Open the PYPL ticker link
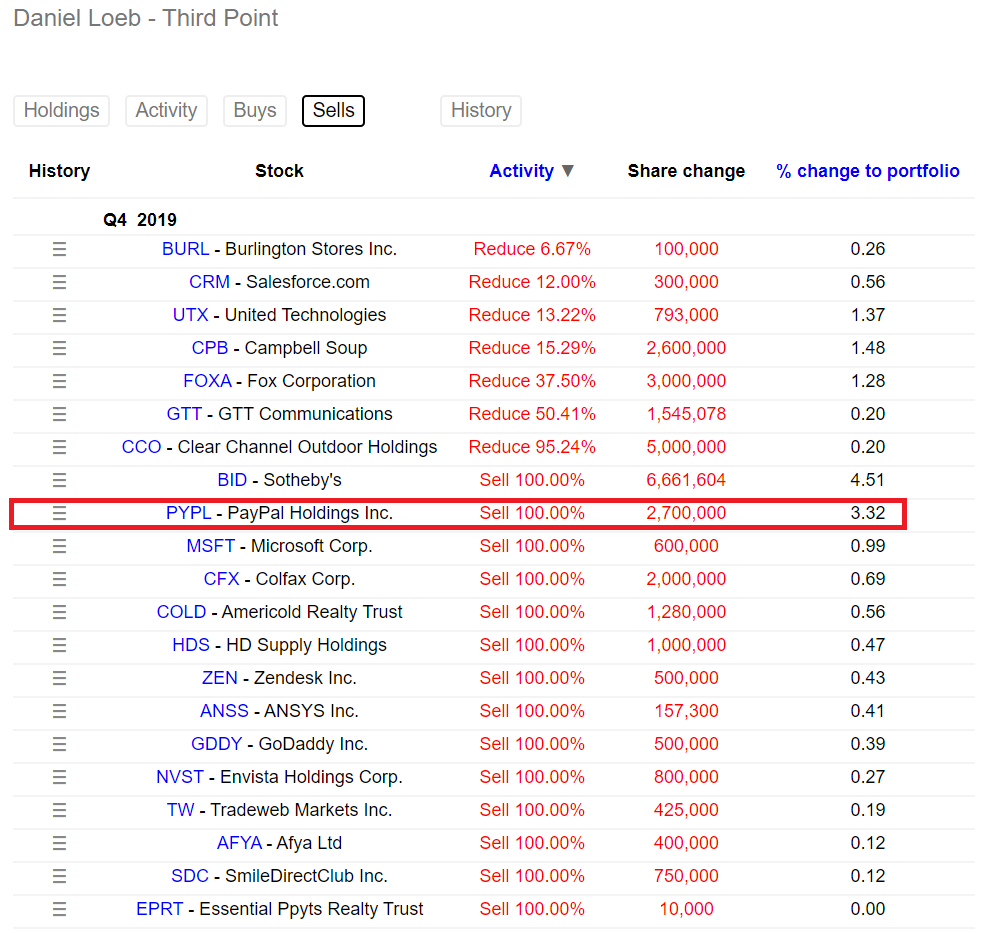This screenshot has height=933, width=989. click(189, 513)
